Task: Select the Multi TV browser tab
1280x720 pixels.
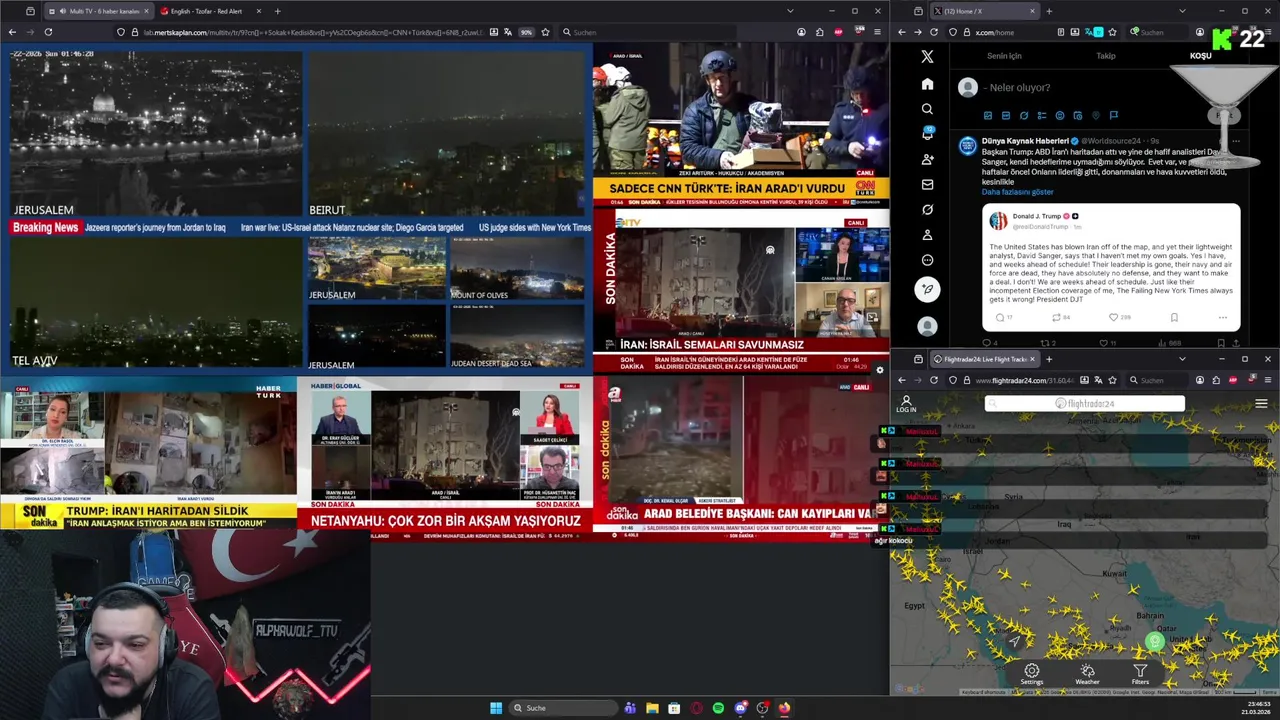Action: 97,11
